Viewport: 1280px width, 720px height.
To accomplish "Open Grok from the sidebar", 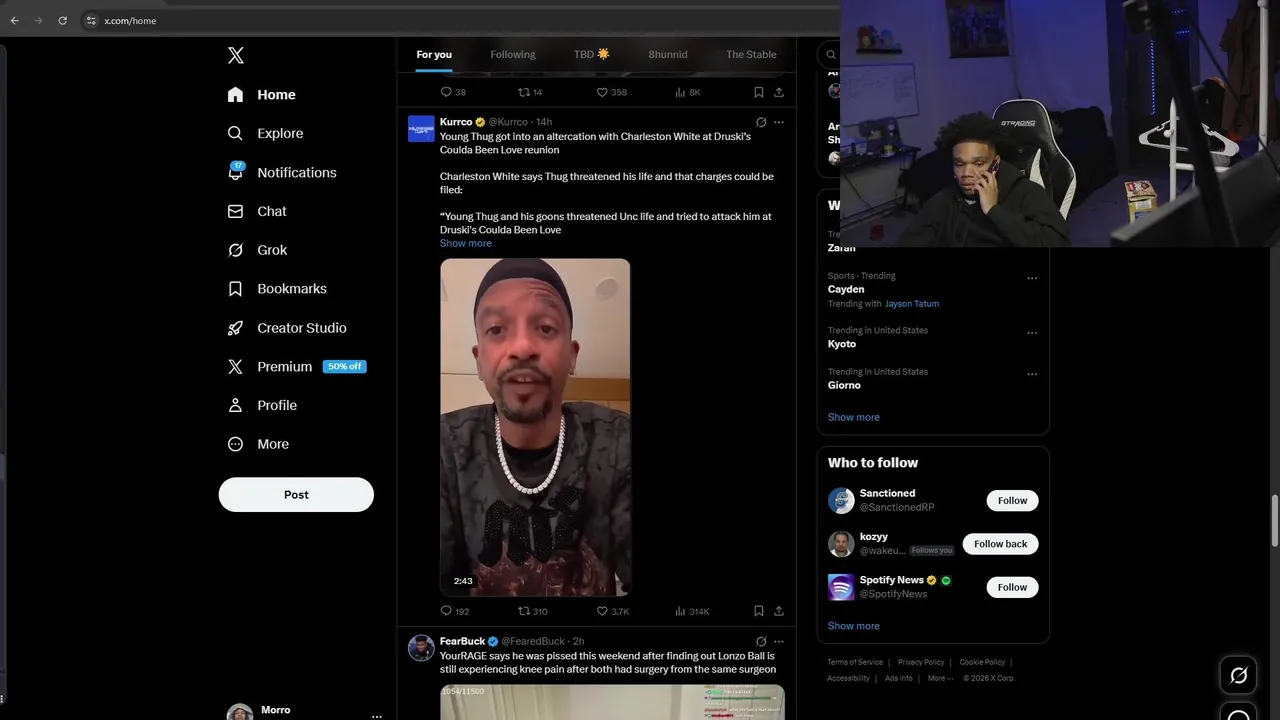I will (x=258, y=250).
